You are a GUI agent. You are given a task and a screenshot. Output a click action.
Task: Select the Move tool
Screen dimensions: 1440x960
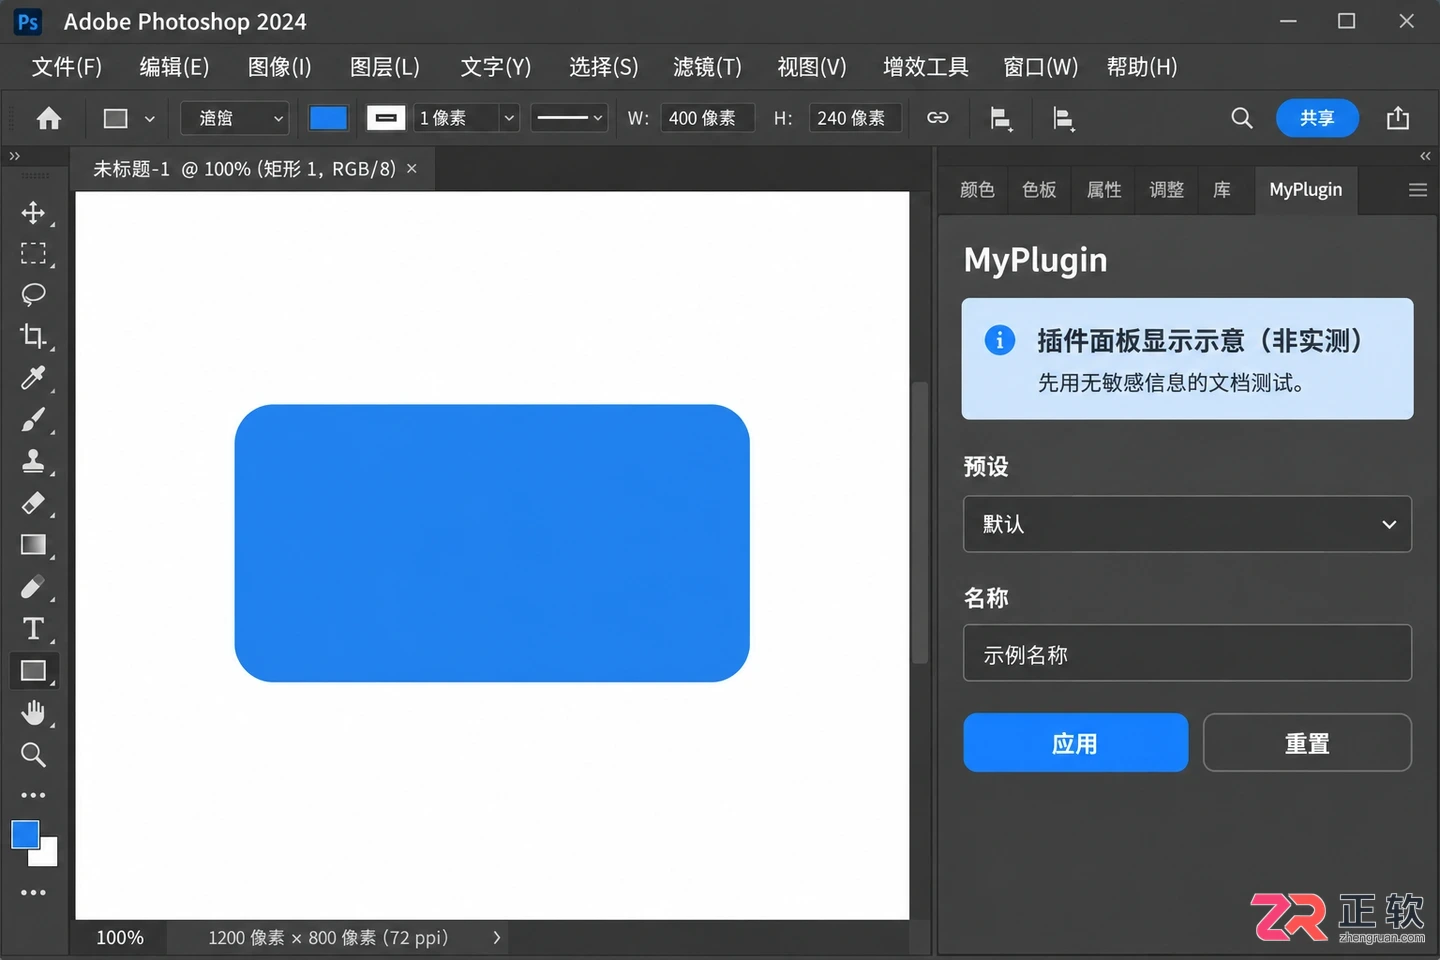(x=33, y=213)
